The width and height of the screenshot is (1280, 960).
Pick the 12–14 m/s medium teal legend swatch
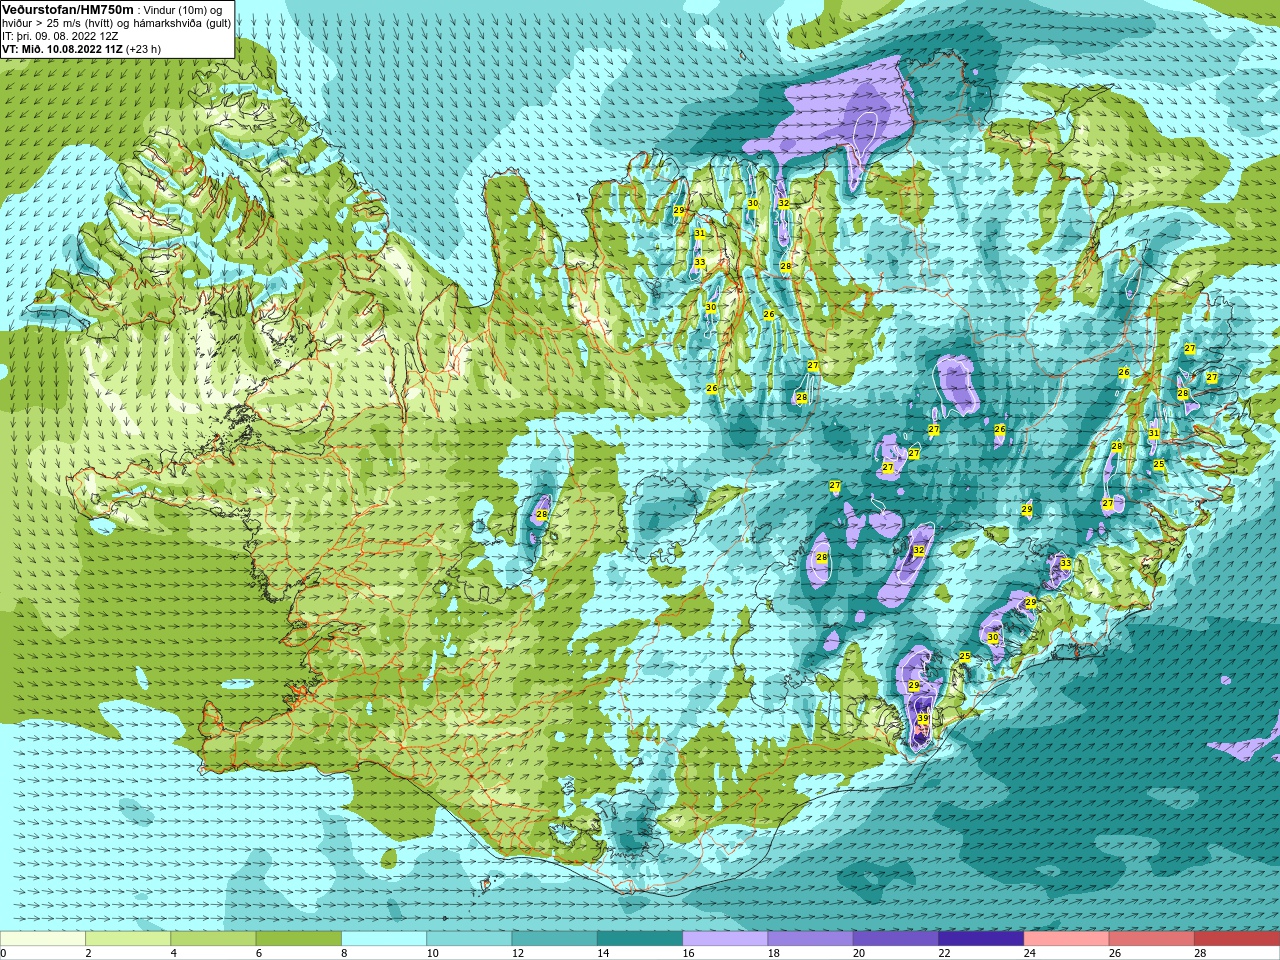click(555, 939)
